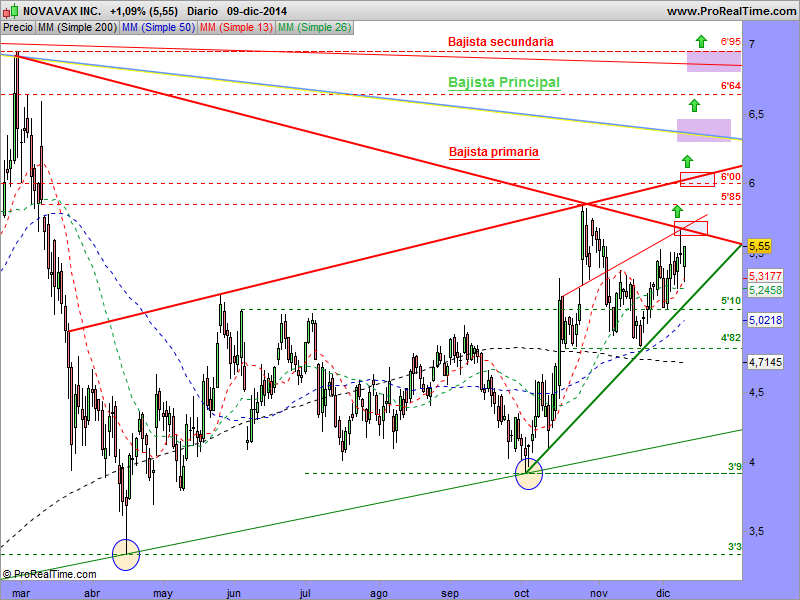
Task: Click the circle marking the April low
Action: point(126,555)
